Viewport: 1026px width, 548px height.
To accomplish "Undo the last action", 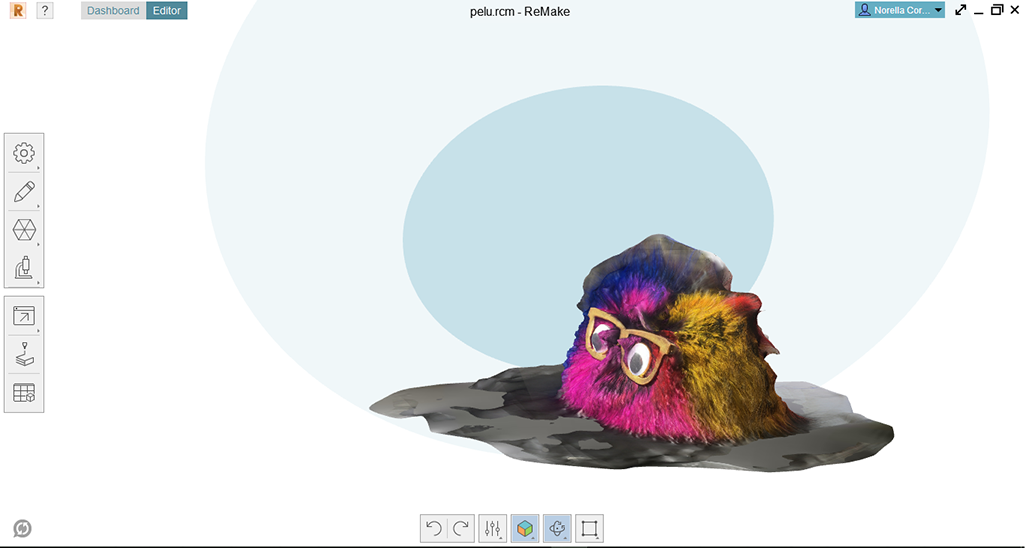I will tap(433, 528).
